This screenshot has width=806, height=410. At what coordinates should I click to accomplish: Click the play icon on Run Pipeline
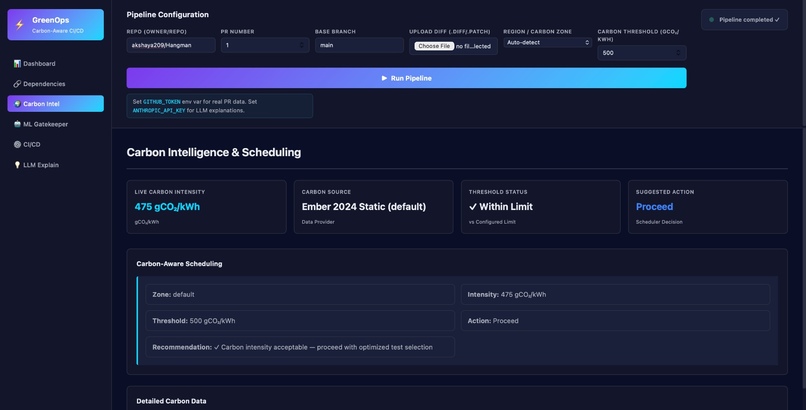384,78
